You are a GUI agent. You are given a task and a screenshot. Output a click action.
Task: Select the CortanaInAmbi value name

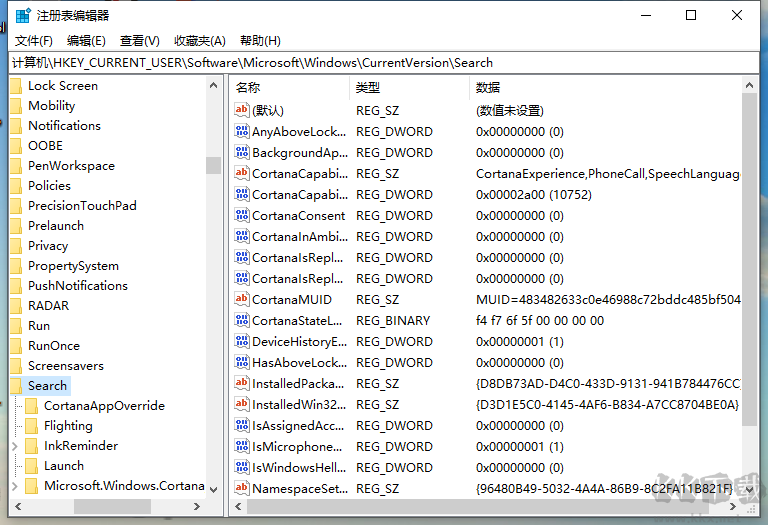pyautogui.click(x=300, y=237)
